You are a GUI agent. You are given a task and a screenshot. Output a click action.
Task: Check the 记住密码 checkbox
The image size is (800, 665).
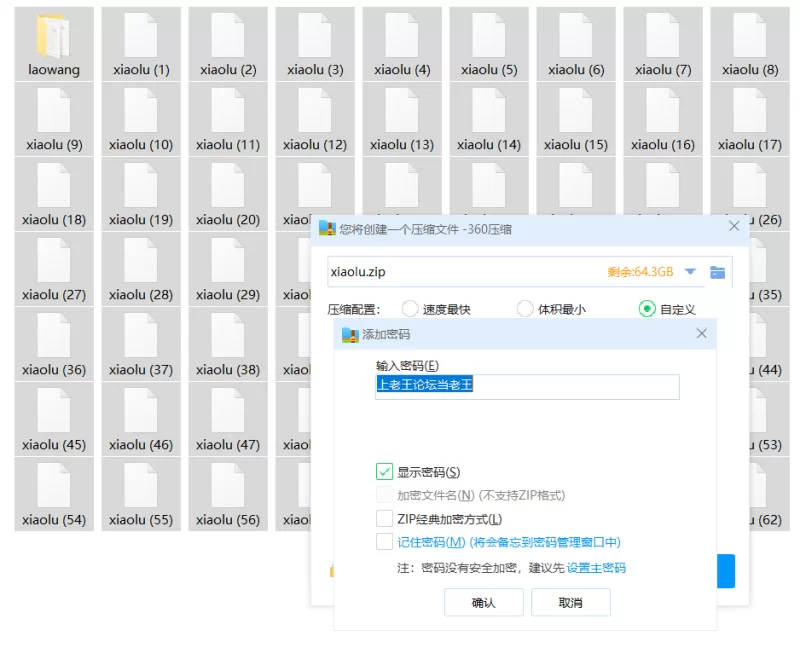coord(385,542)
